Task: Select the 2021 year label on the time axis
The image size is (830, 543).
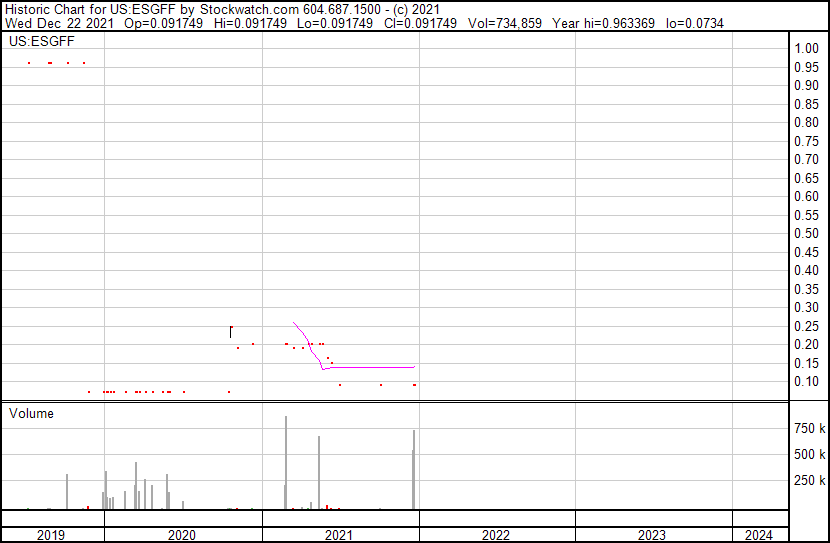Action: [x=340, y=535]
